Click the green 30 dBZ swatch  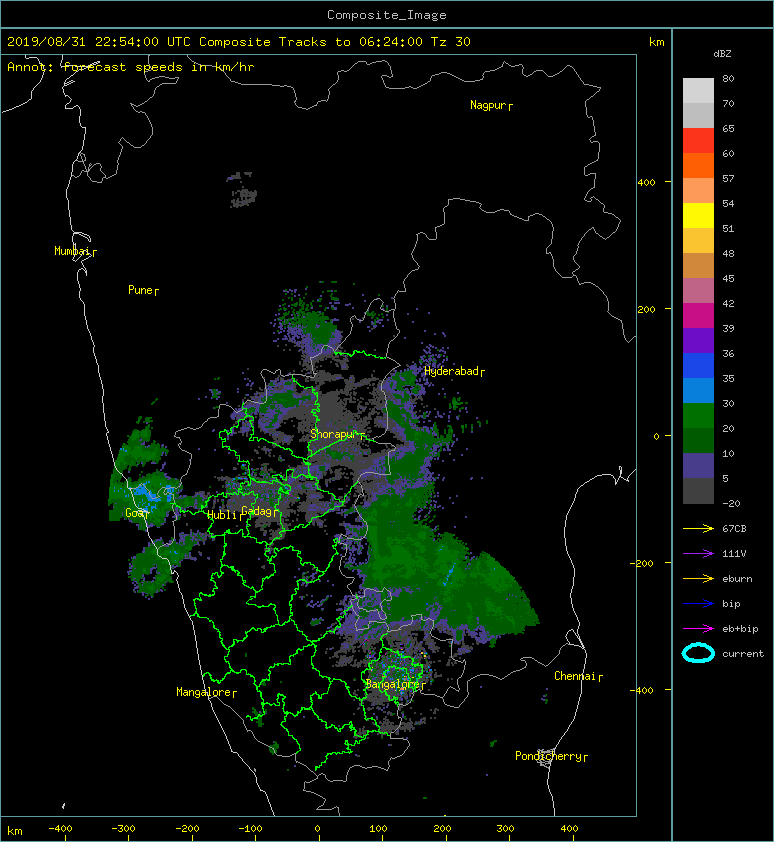pos(698,415)
